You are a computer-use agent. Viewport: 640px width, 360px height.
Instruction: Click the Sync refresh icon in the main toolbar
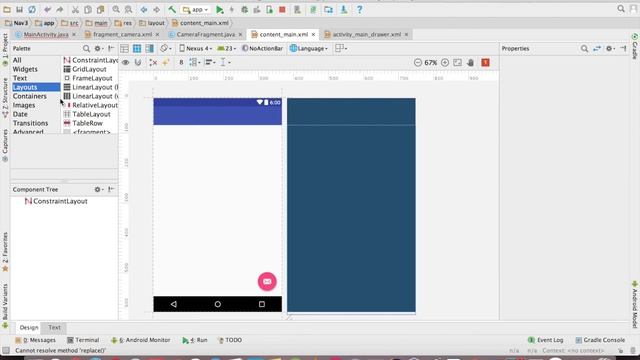(x=32, y=9)
